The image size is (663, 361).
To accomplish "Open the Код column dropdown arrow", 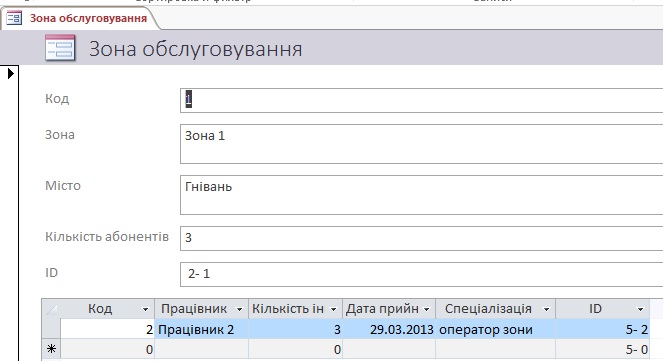I will [145, 309].
